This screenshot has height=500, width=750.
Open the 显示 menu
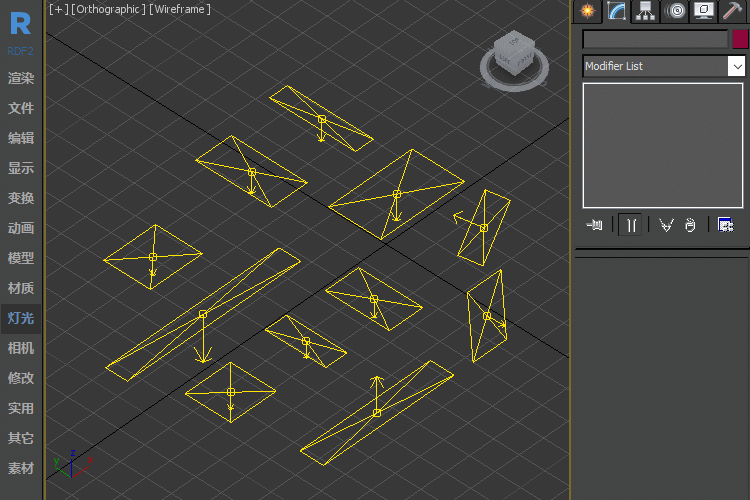21,168
